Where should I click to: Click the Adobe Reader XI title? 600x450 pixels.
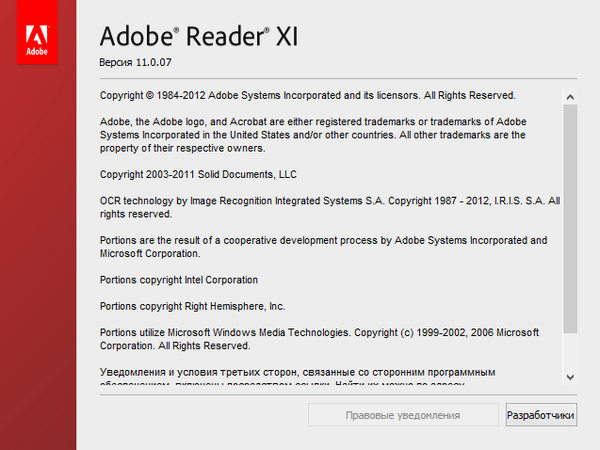pyautogui.click(x=200, y=37)
